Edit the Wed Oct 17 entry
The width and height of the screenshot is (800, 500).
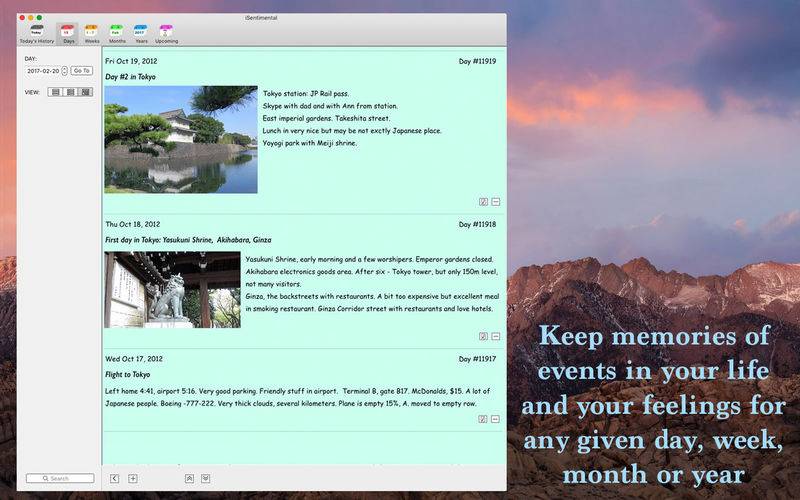pyautogui.click(x=483, y=419)
